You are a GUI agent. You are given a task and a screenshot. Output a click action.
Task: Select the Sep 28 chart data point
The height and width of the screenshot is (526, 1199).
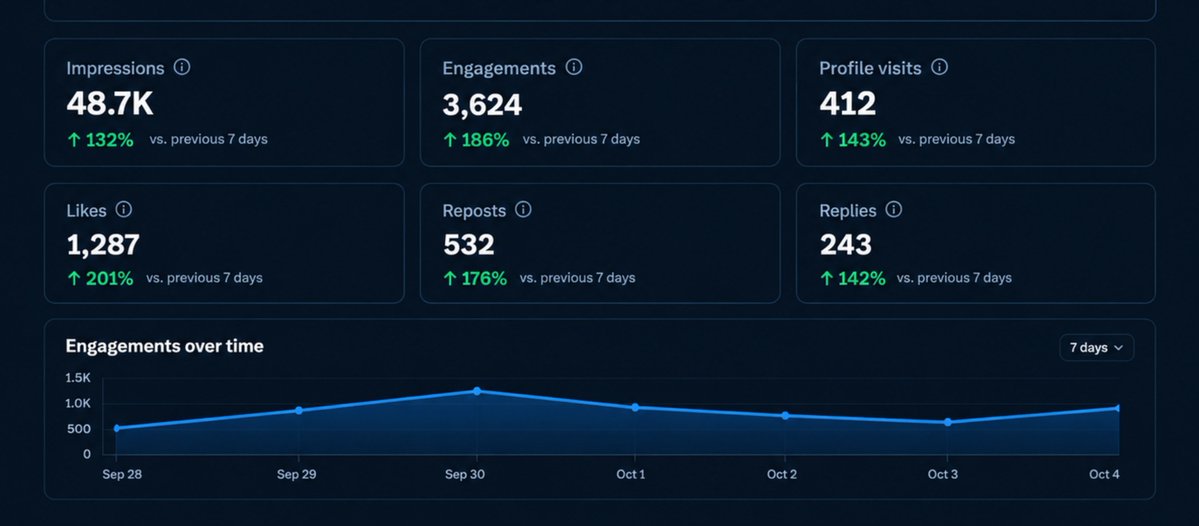pyautogui.click(x=116, y=428)
